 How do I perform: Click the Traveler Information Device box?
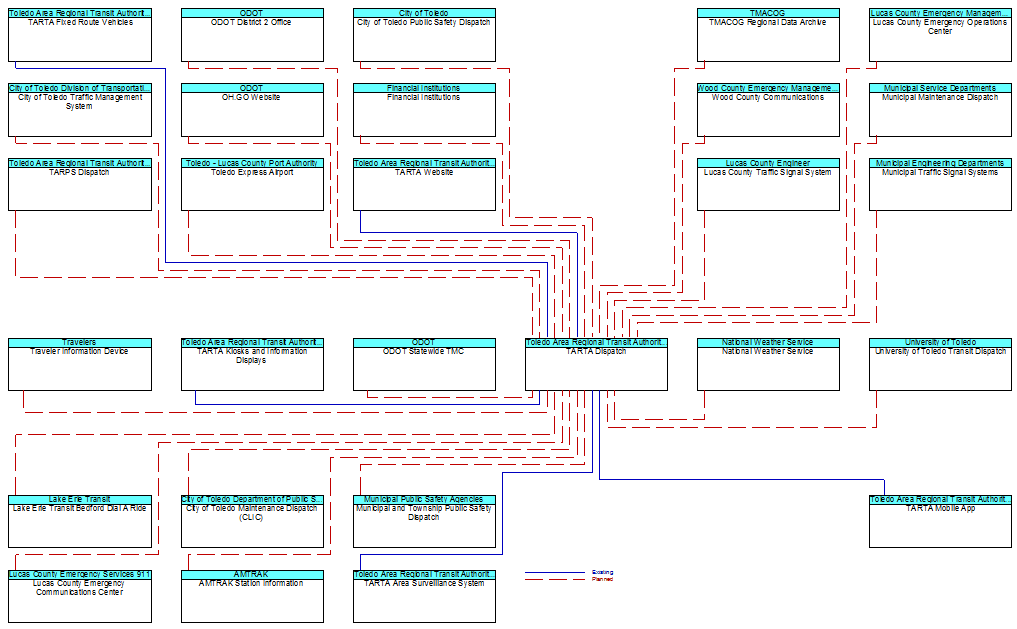coord(80,364)
